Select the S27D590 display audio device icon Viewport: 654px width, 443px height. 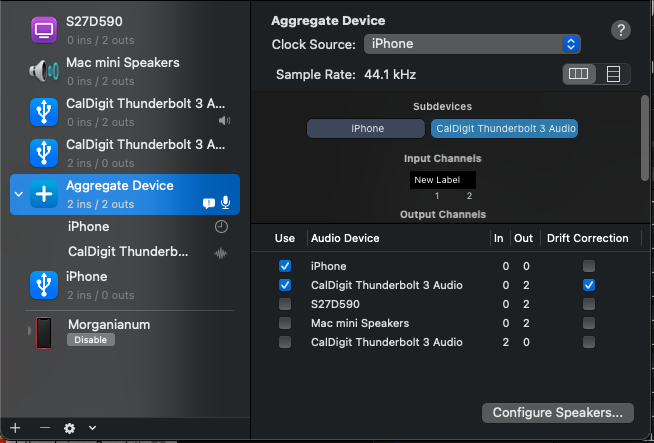[x=44, y=30]
